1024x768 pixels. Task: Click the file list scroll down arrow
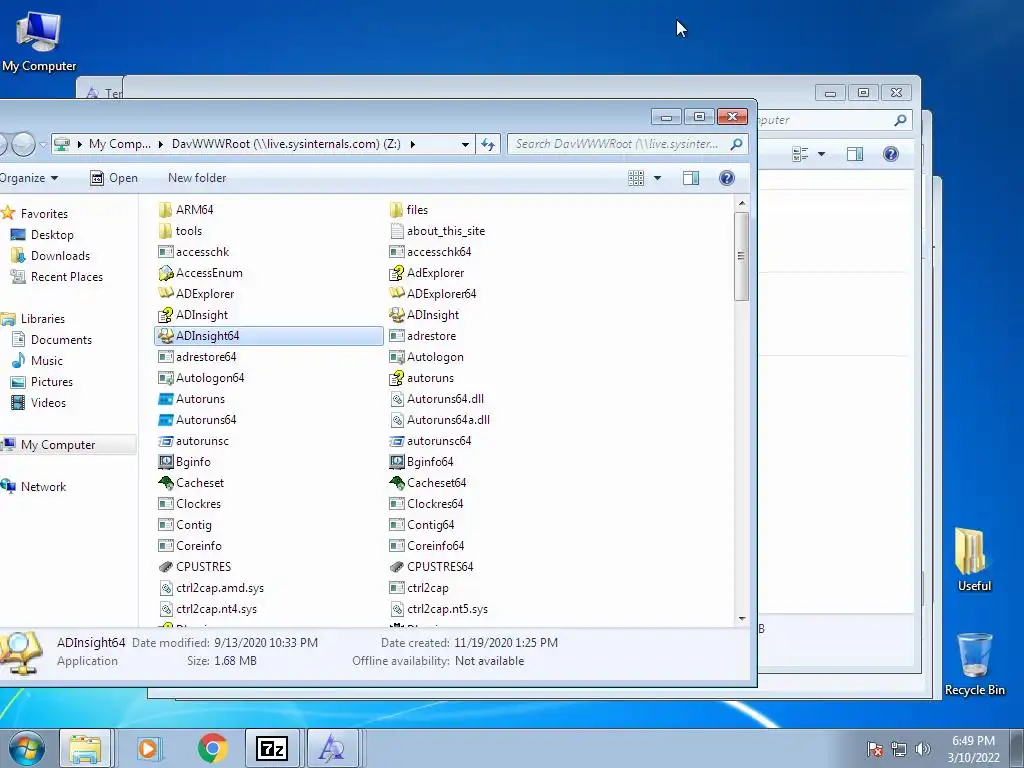click(x=741, y=618)
